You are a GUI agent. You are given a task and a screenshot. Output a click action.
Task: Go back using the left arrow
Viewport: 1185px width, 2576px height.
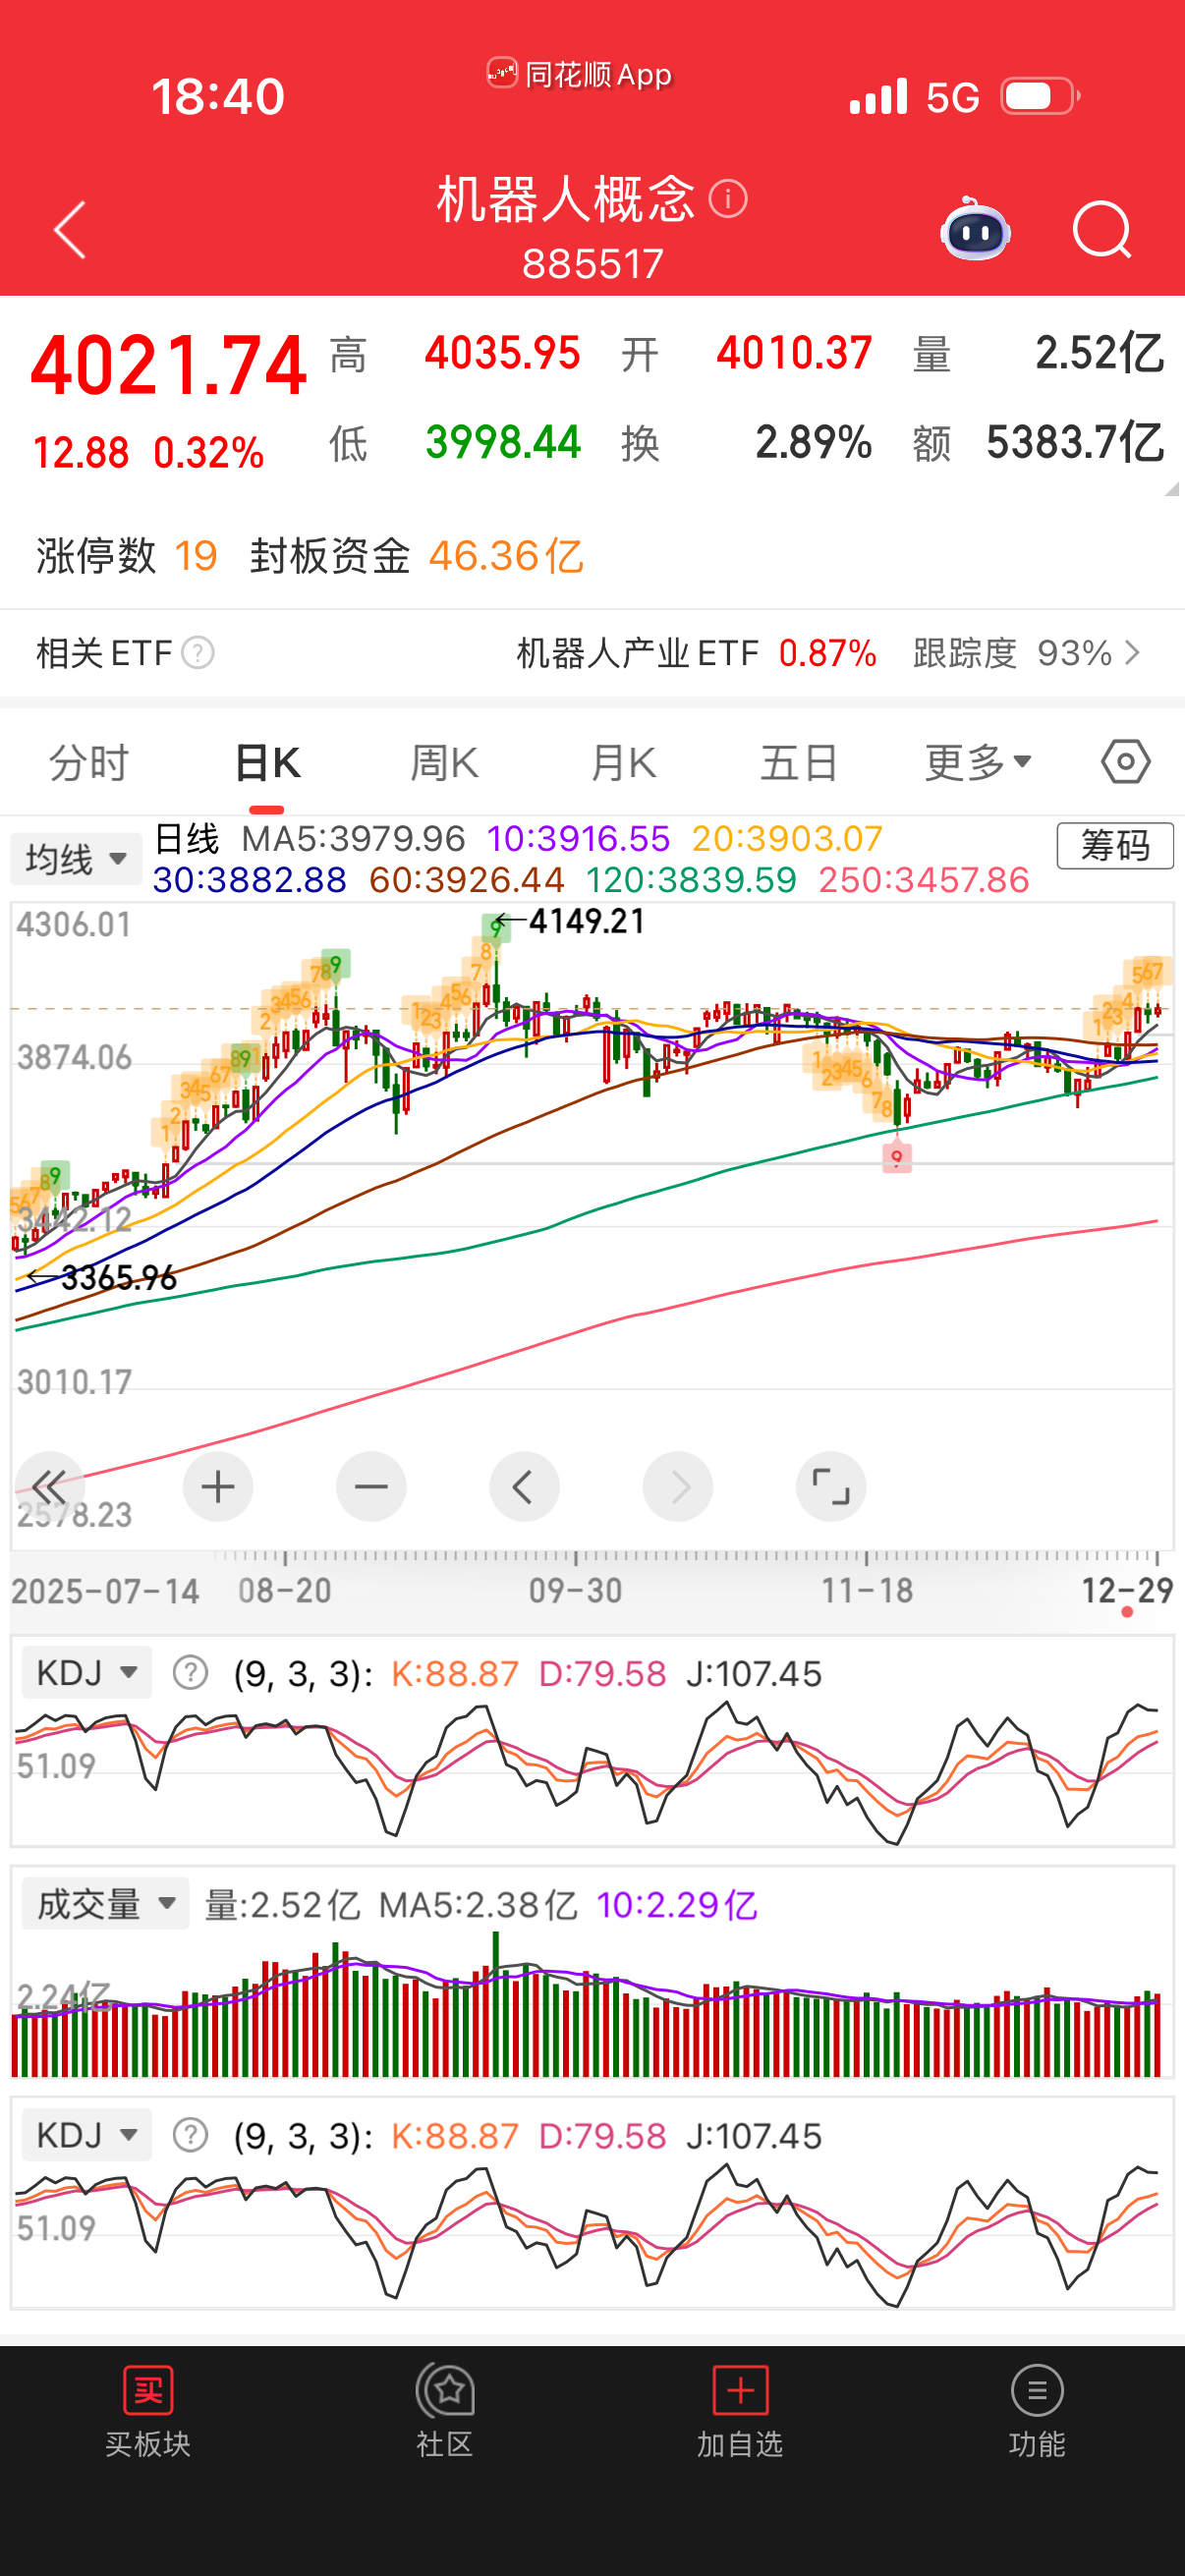(70, 230)
